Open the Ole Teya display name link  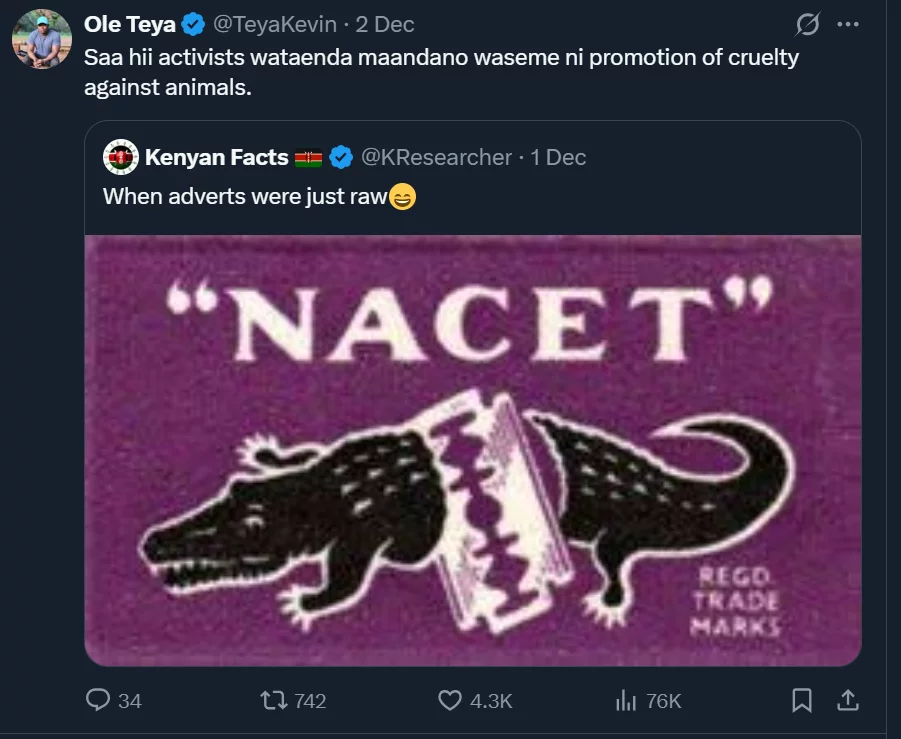[x=130, y=25]
